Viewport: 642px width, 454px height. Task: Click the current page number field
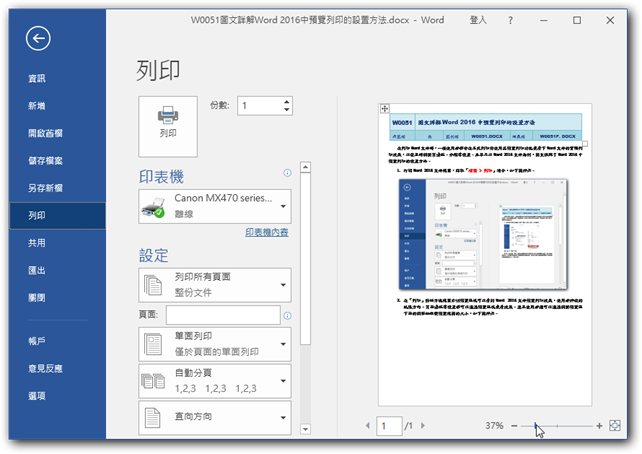click(x=389, y=426)
